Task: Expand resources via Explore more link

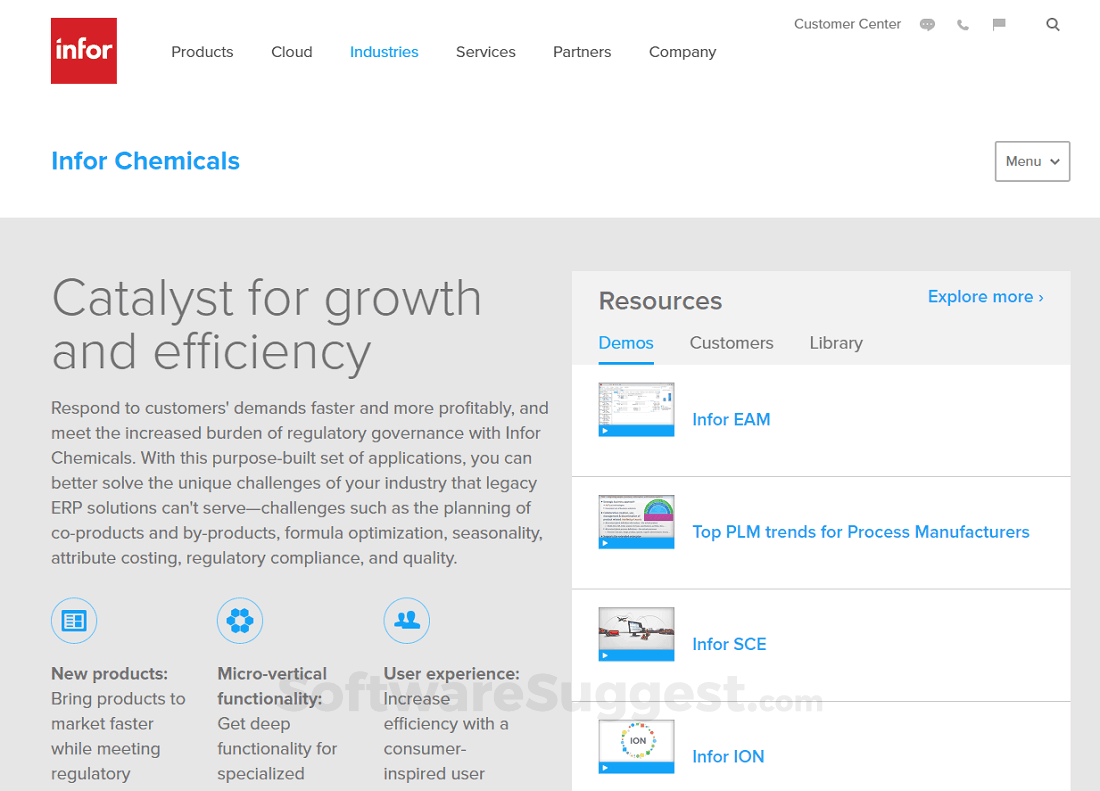Action: (985, 296)
